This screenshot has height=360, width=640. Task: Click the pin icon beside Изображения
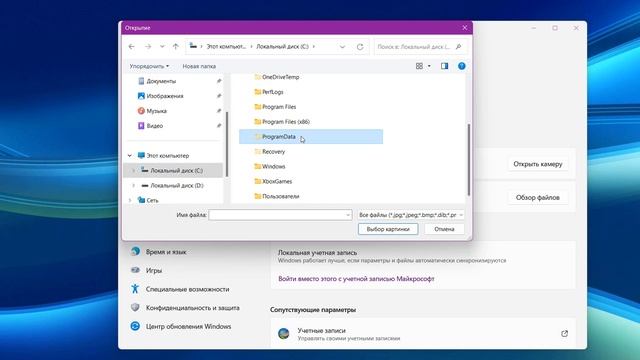[x=219, y=96]
